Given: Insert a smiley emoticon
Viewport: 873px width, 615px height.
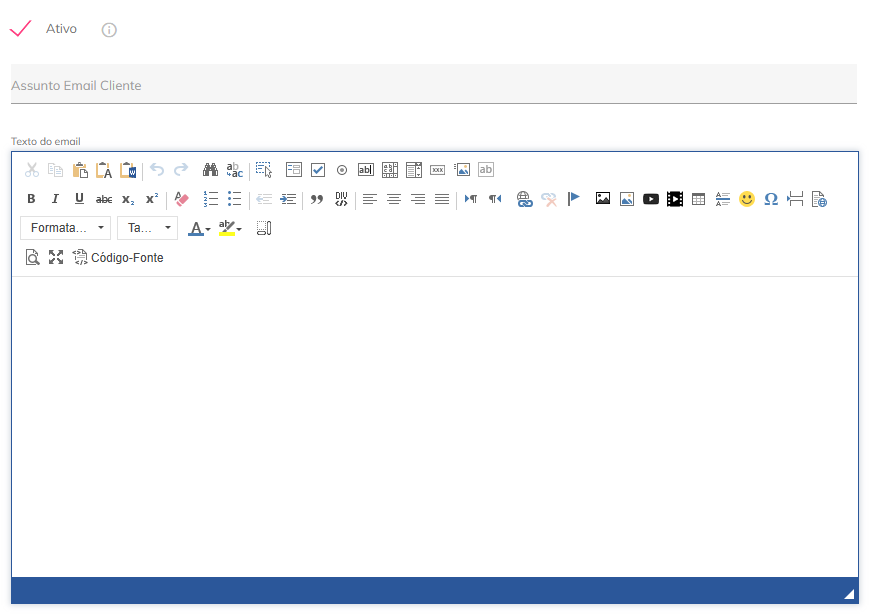Looking at the screenshot, I should coord(746,199).
